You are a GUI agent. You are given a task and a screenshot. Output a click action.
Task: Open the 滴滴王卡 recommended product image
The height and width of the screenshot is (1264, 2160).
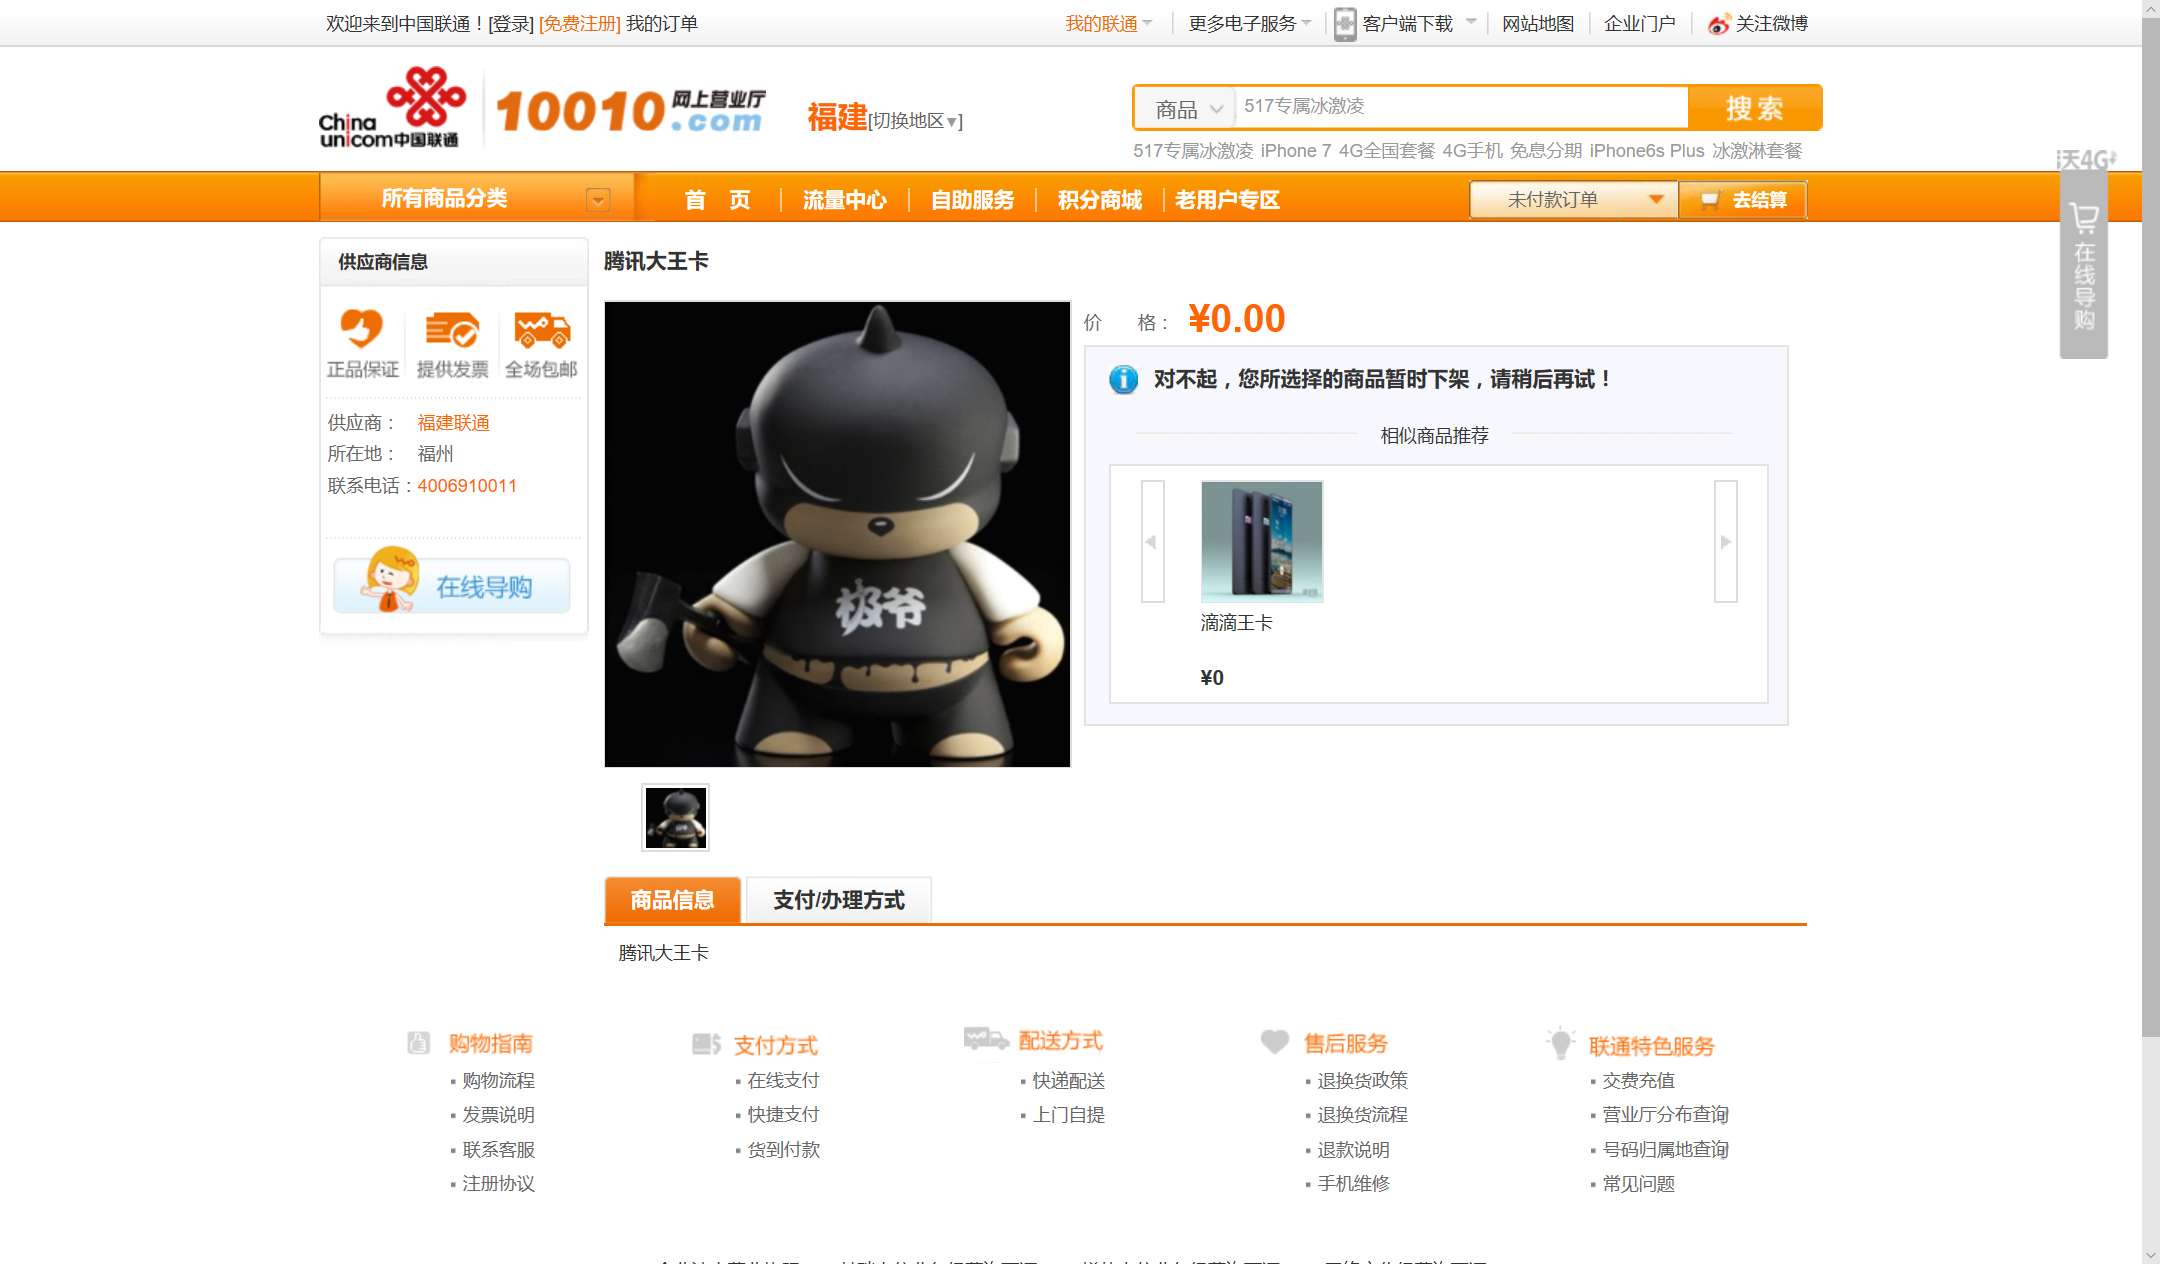pyautogui.click(x=1262, y=541)
